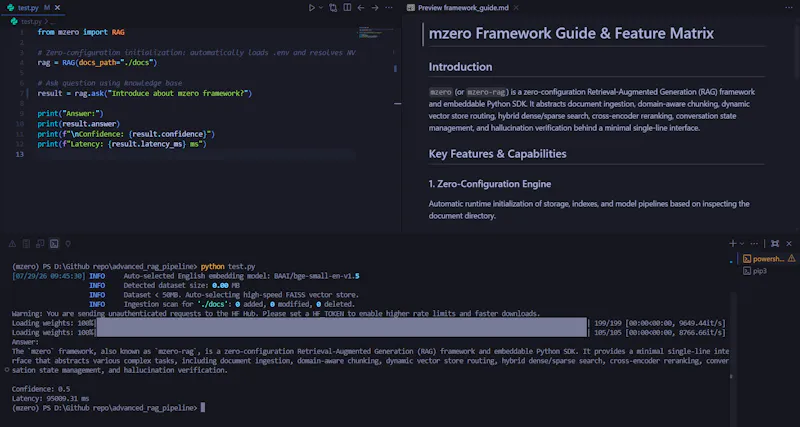The image size is (800, 427).
Task: Click the code minimap in test.py editor
Action: 376,32
